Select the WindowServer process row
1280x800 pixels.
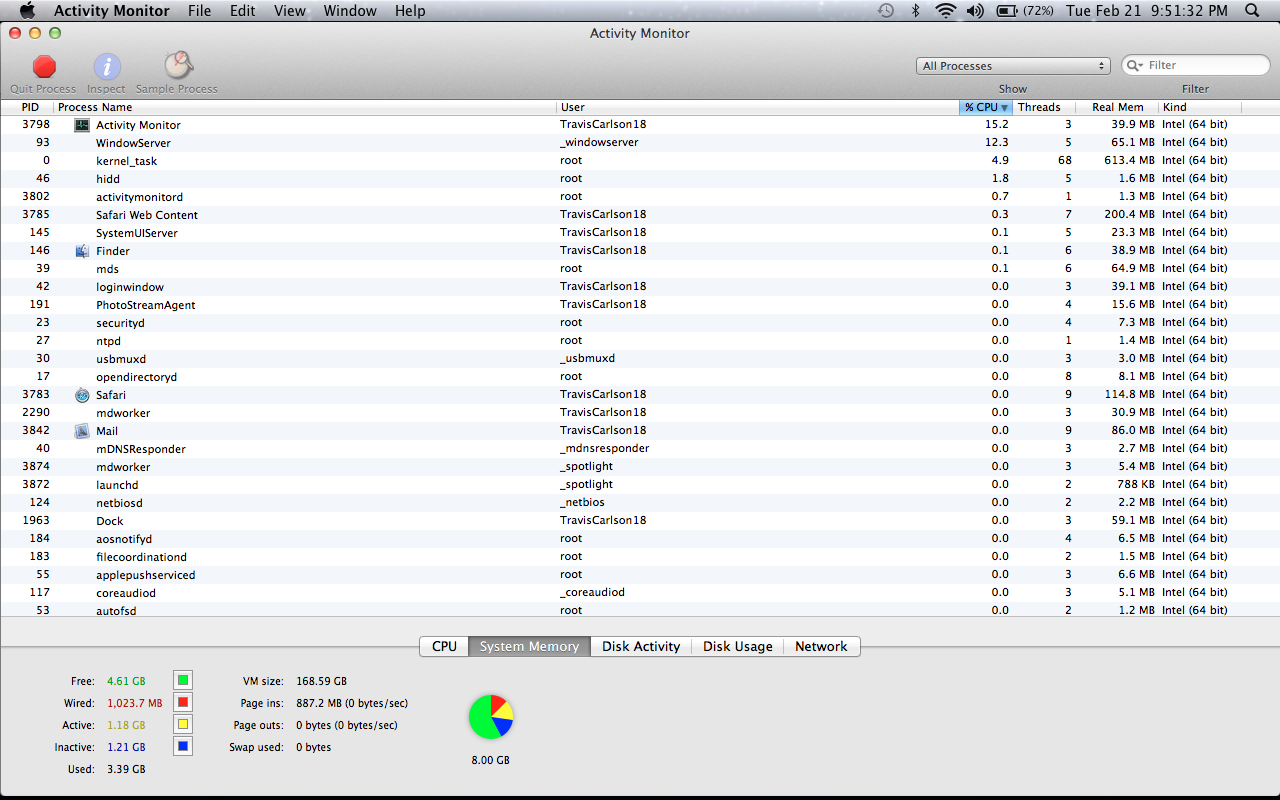point(640,143)
